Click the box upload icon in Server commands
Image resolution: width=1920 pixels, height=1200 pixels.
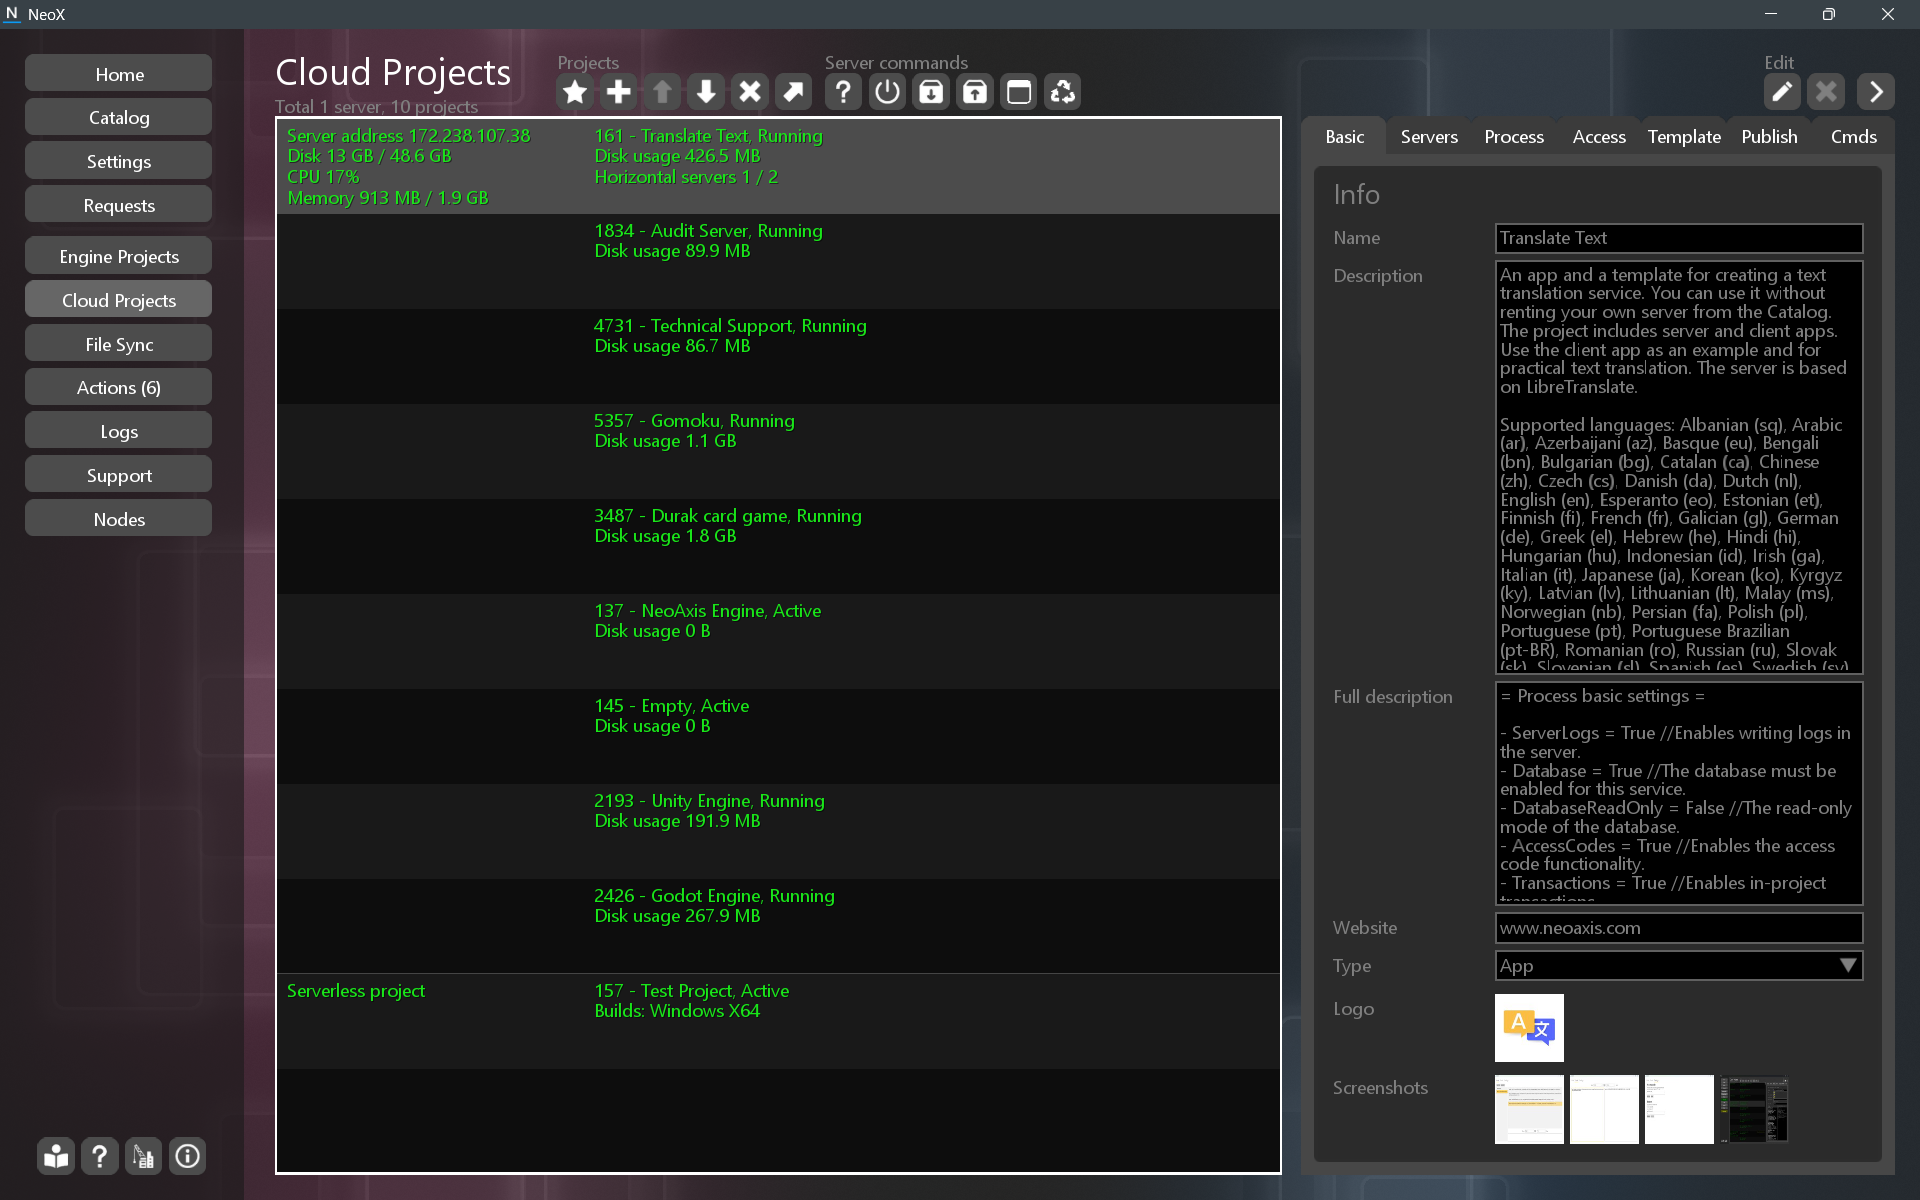tap(975, 92)
